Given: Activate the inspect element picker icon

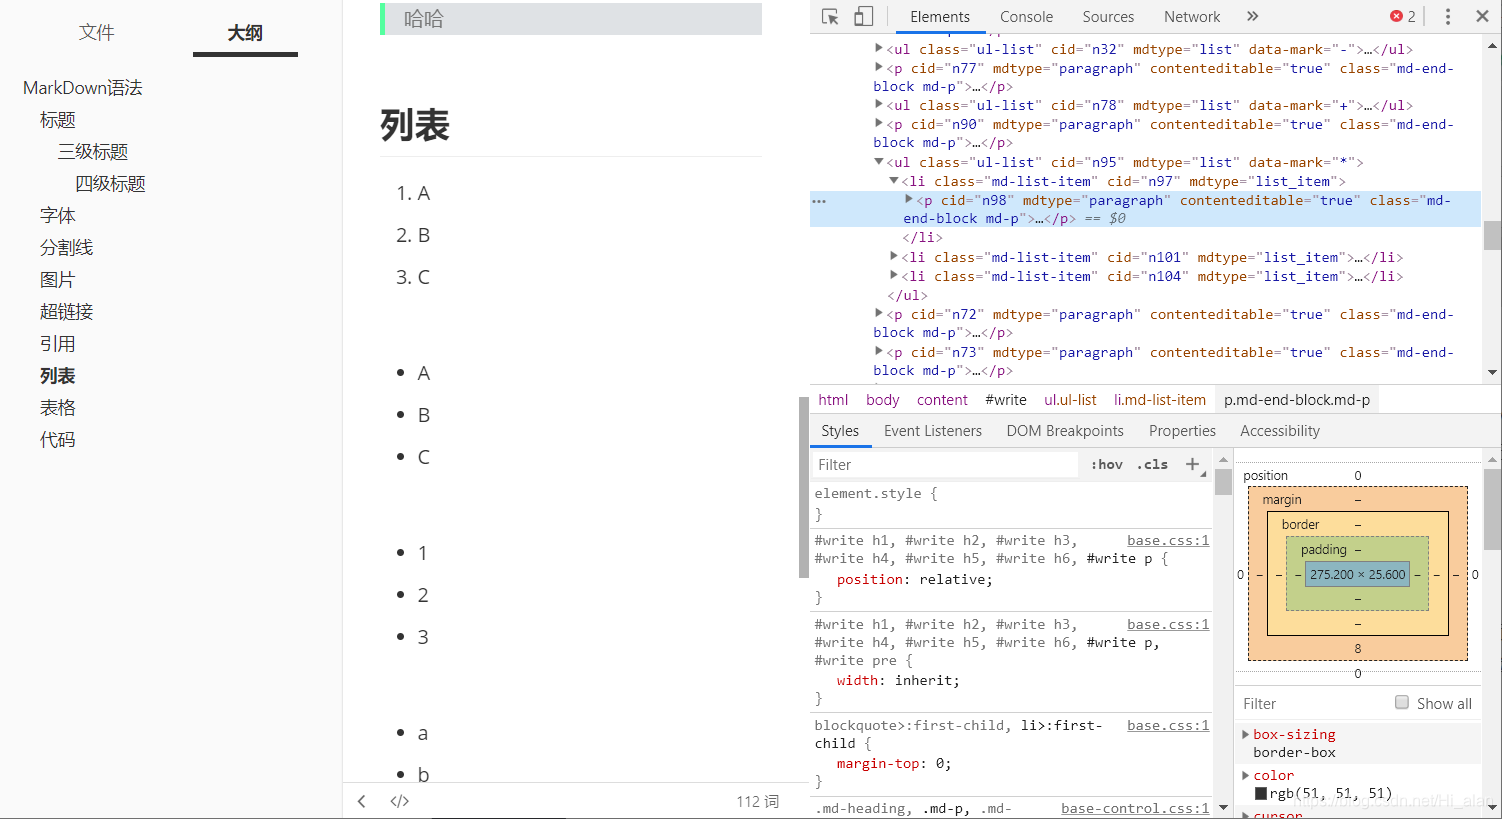Looking at the screenshot, I should [x=830, y=16].
